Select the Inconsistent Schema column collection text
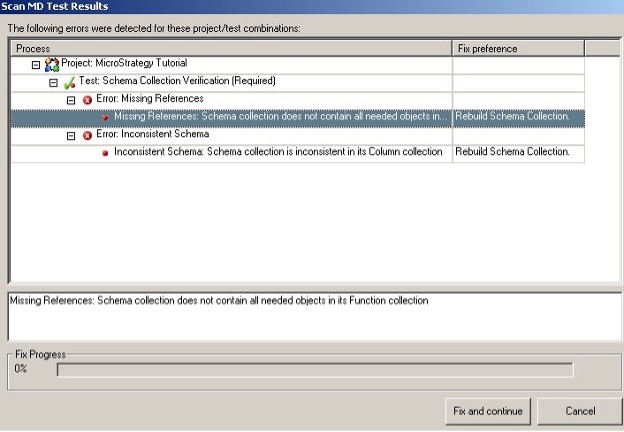The width and height of the screenshot is (624, 432). (x=278, y=152)
